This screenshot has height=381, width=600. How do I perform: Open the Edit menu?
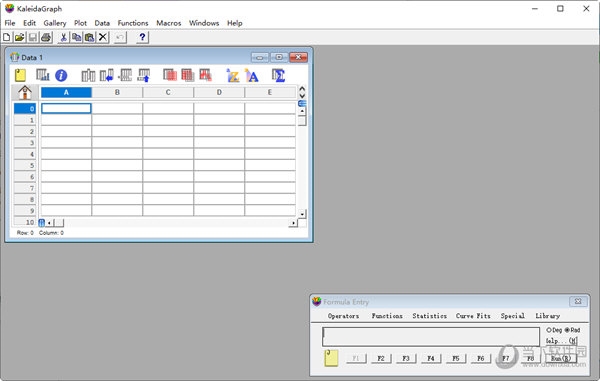(x=29, y=23)
